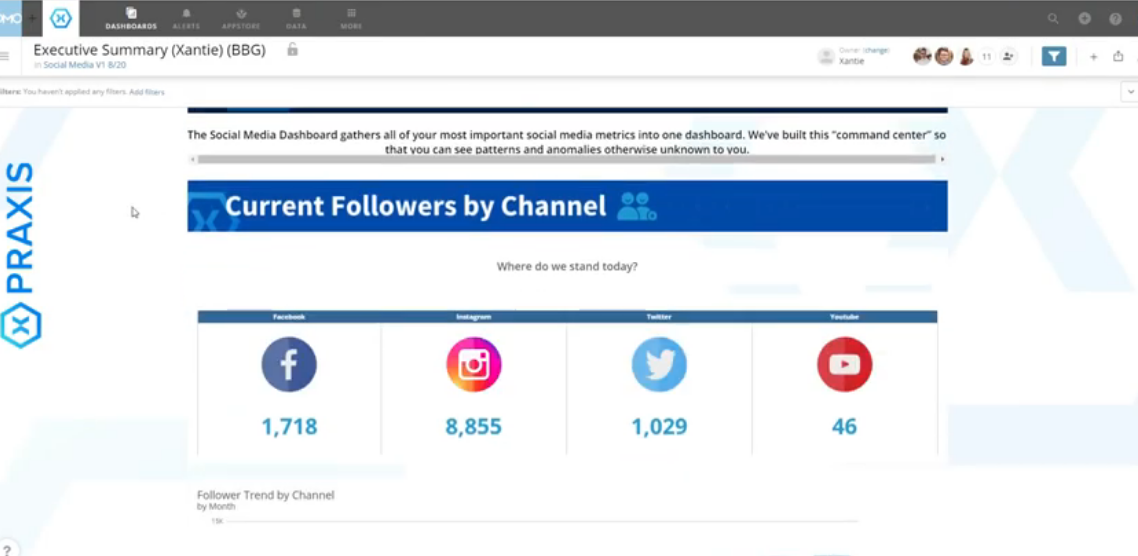Show the 11 additional shared users
Screen dimensions: 1138x556
click(986, 56)
